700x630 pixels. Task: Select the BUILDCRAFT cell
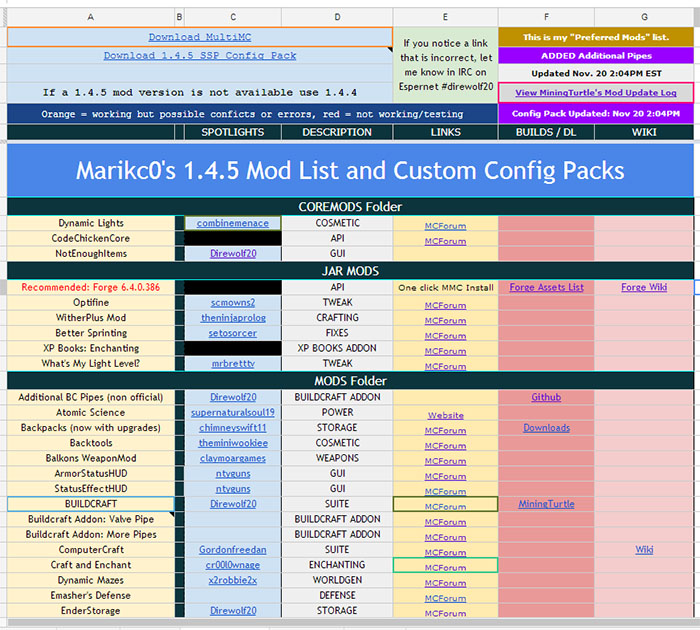(91, 504)
